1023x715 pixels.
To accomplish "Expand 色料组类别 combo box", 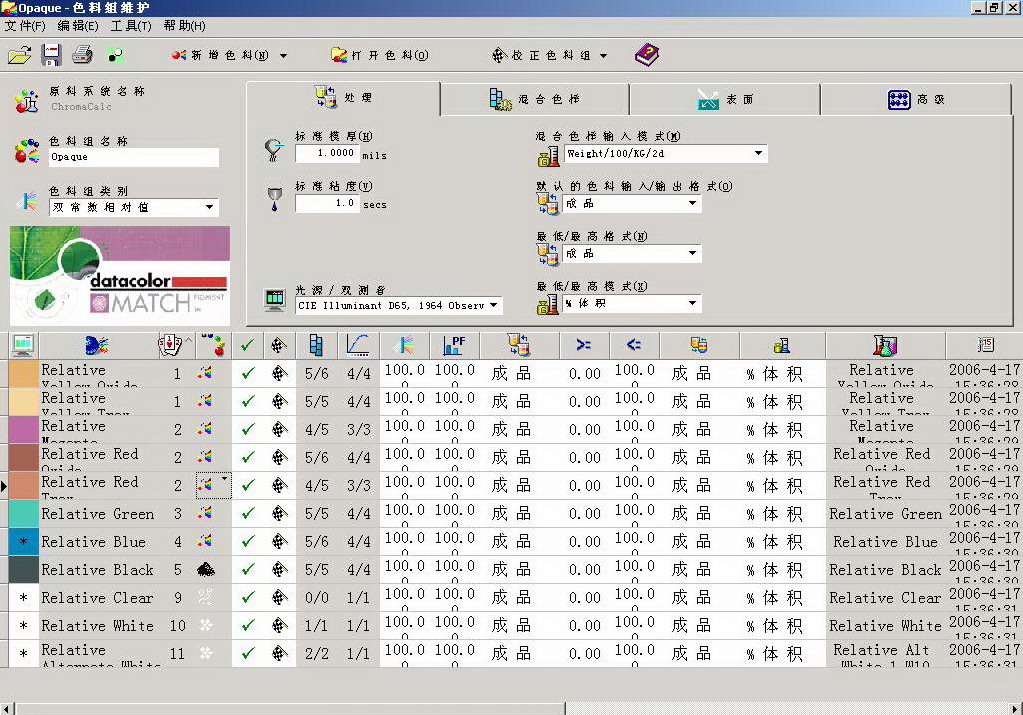I will (209, 207).
